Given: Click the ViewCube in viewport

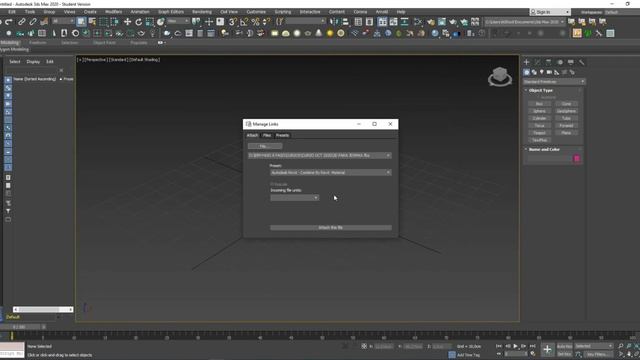Looking at the screenshot, I should tap(500, 76).
